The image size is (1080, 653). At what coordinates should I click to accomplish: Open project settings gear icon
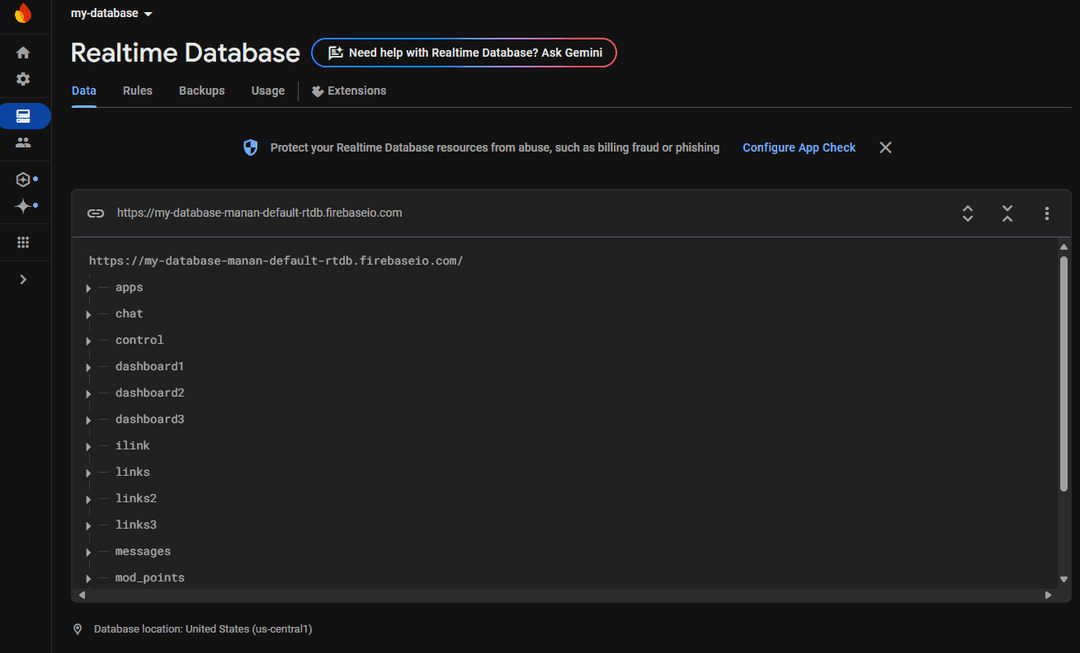tap(23, 79)
